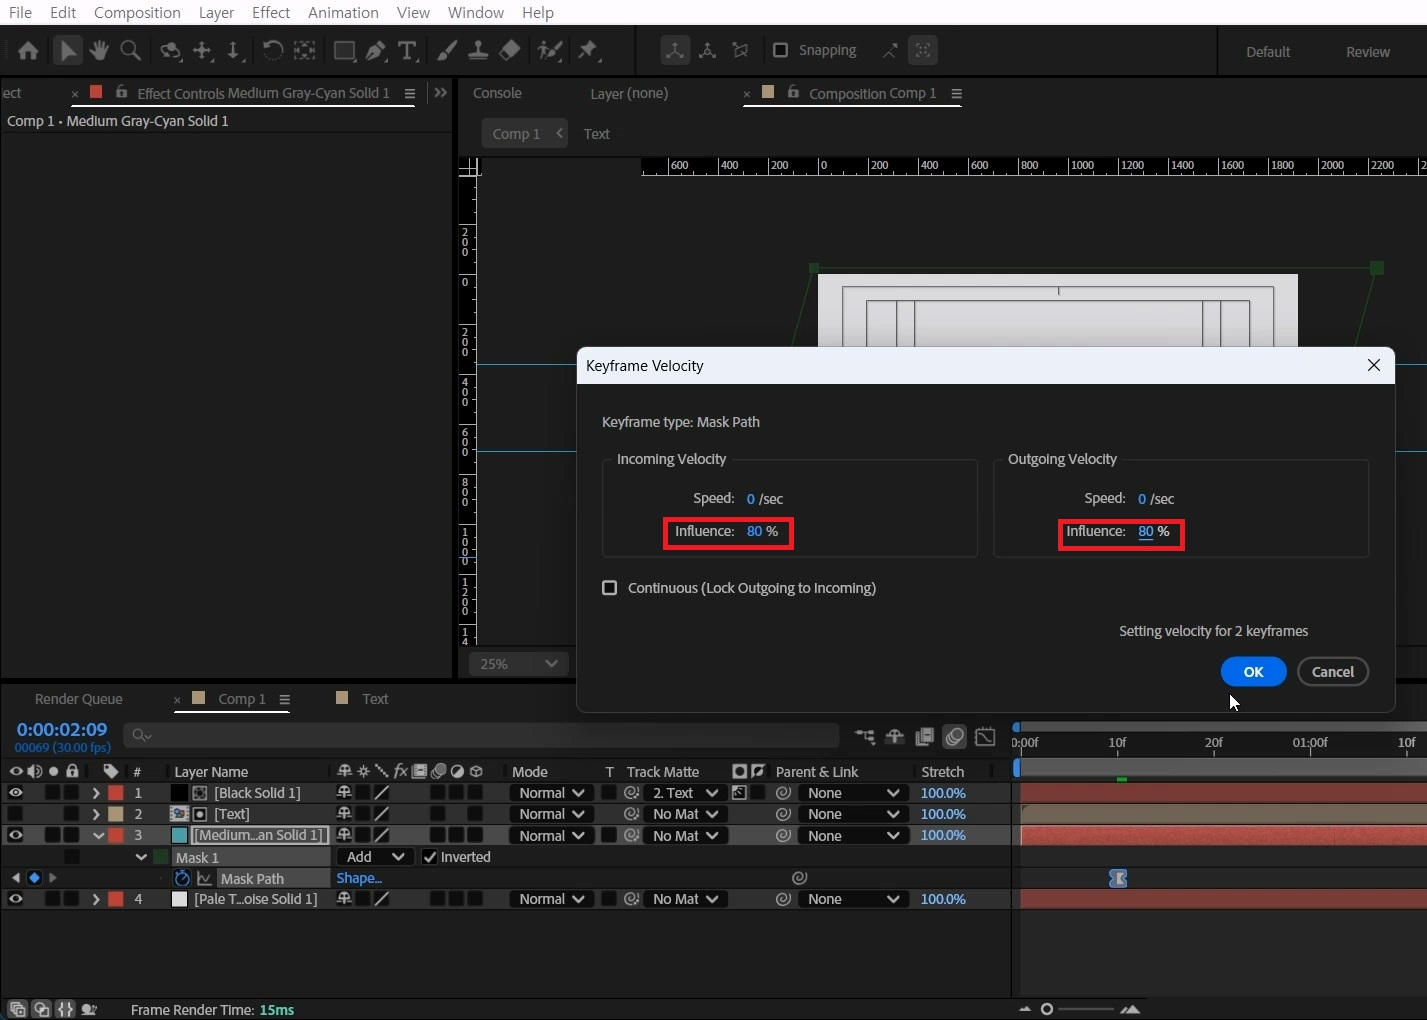Select the Rectangle shape tool

(x=344, y=50)
